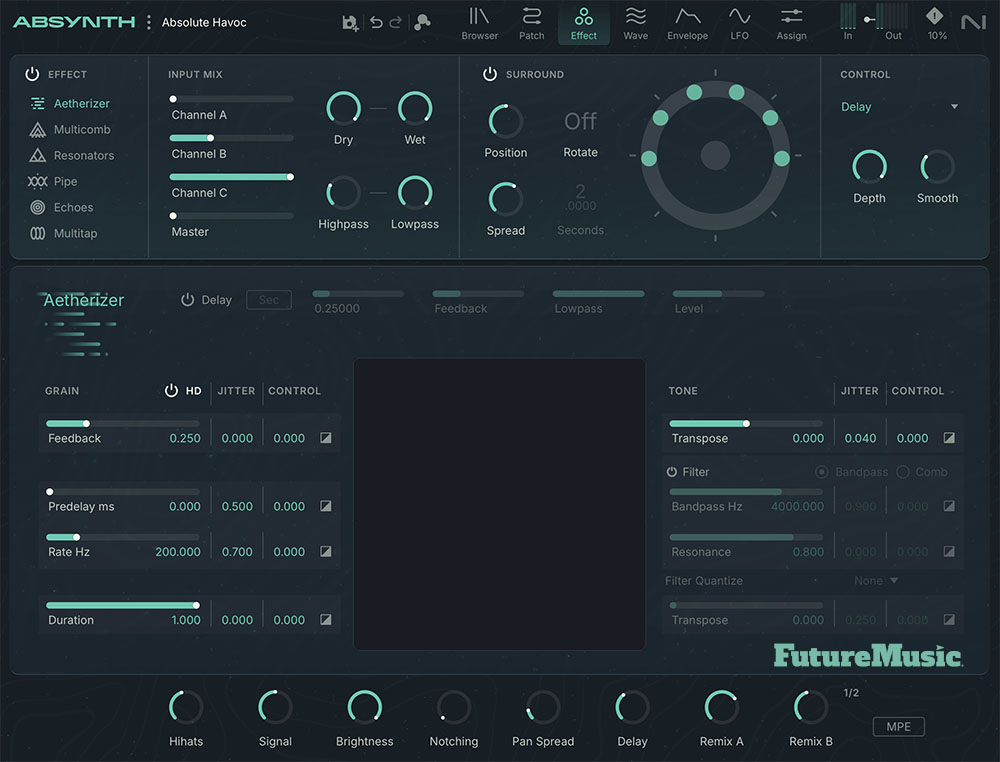Screen dimensions: 1000x762
Task: Toggle the Surround power switch
Action: 490,74
